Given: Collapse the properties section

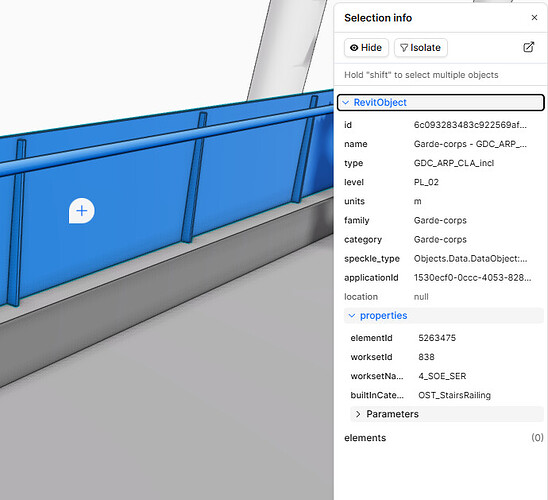Looking at the screenshot, I should pyautogui.click(x=444, y=316).
